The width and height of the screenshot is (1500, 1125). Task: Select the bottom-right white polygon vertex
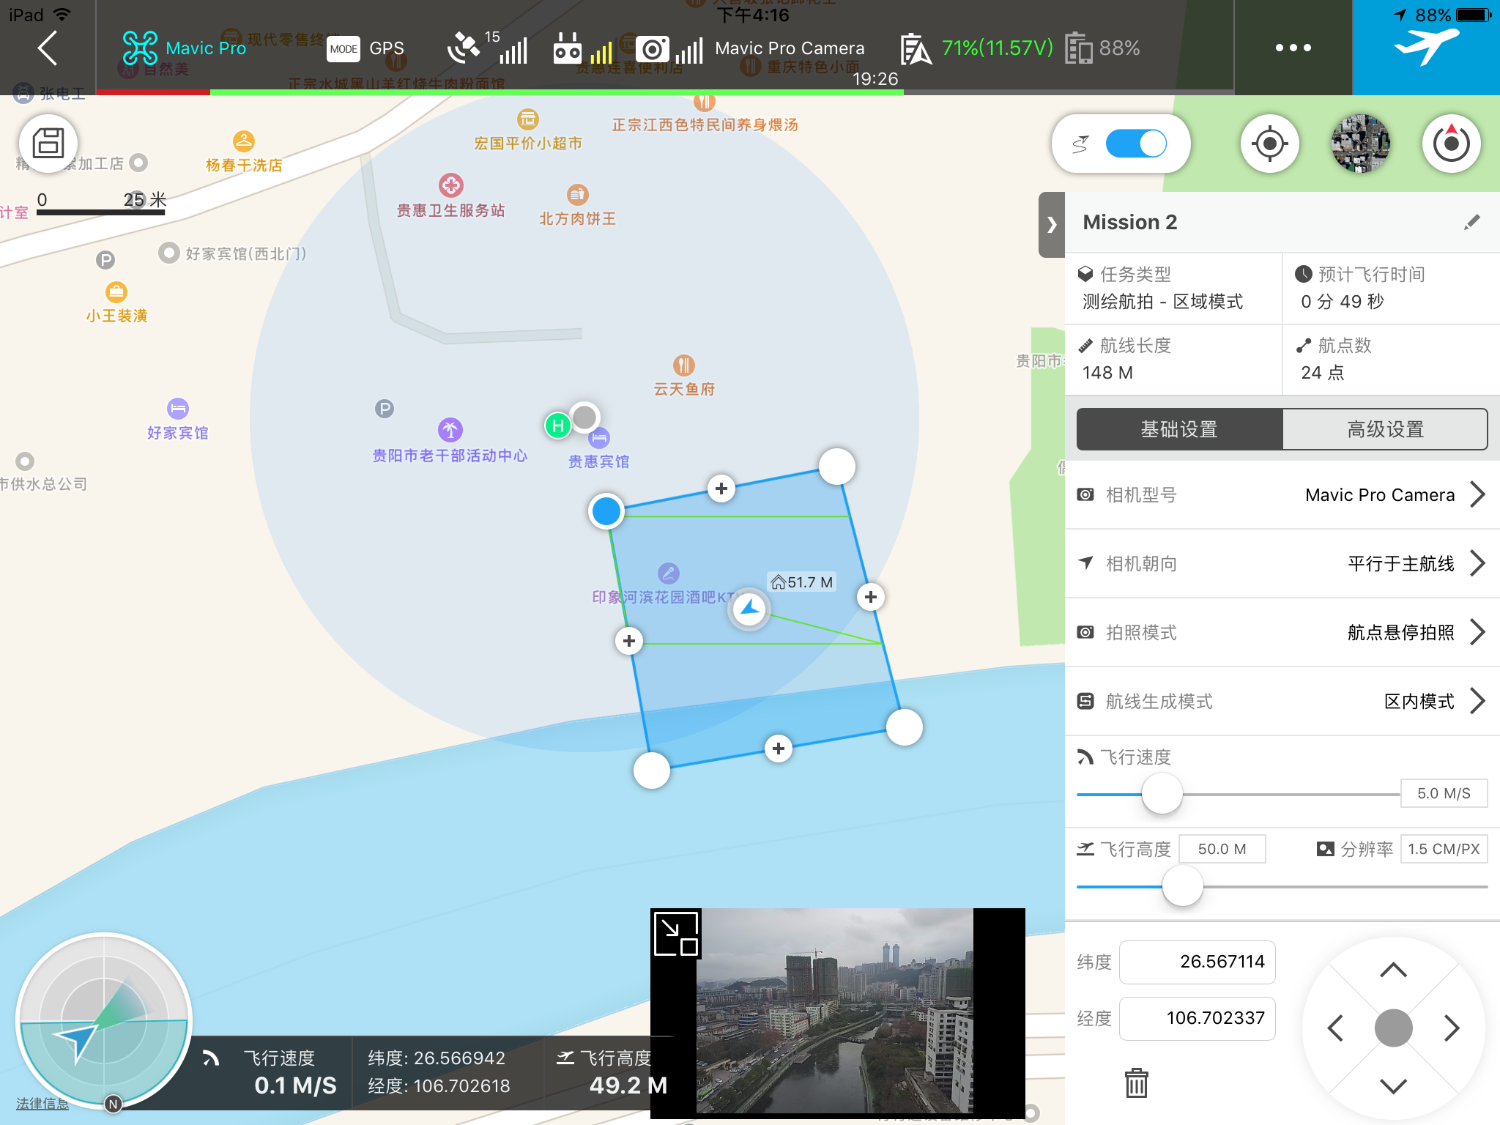904,727
